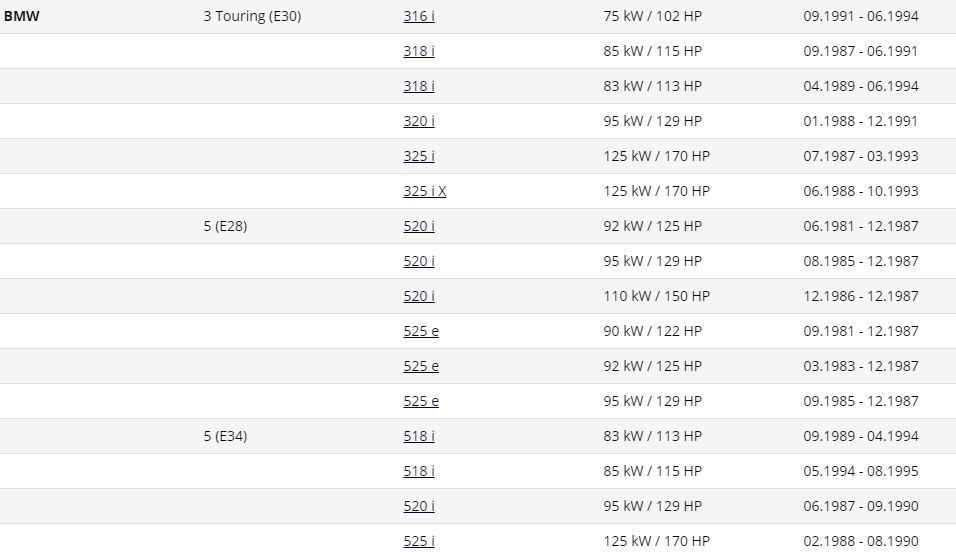Screen dimensions: 956x552
Task: Open the 320 i 01.1988 Touring link
Action: click(x=419, y=121)
